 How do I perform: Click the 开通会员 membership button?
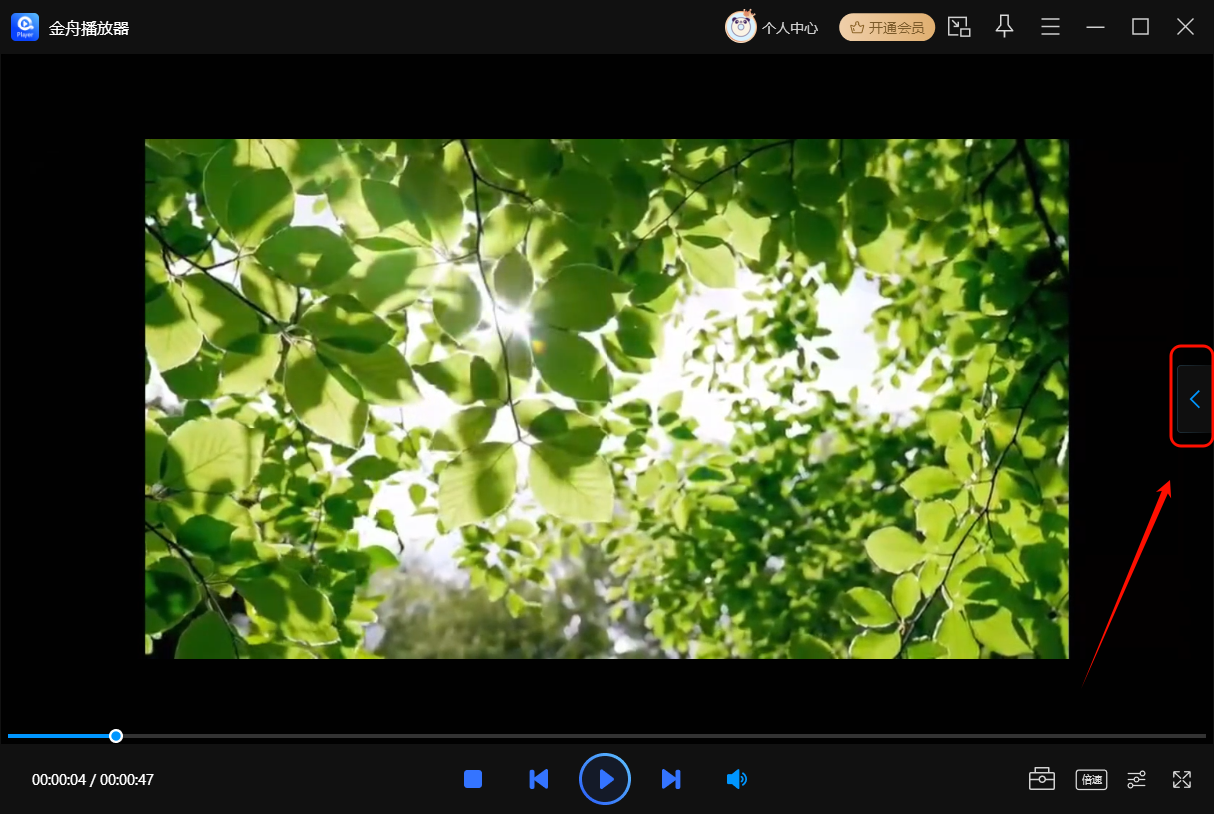(x=887, y=27)
